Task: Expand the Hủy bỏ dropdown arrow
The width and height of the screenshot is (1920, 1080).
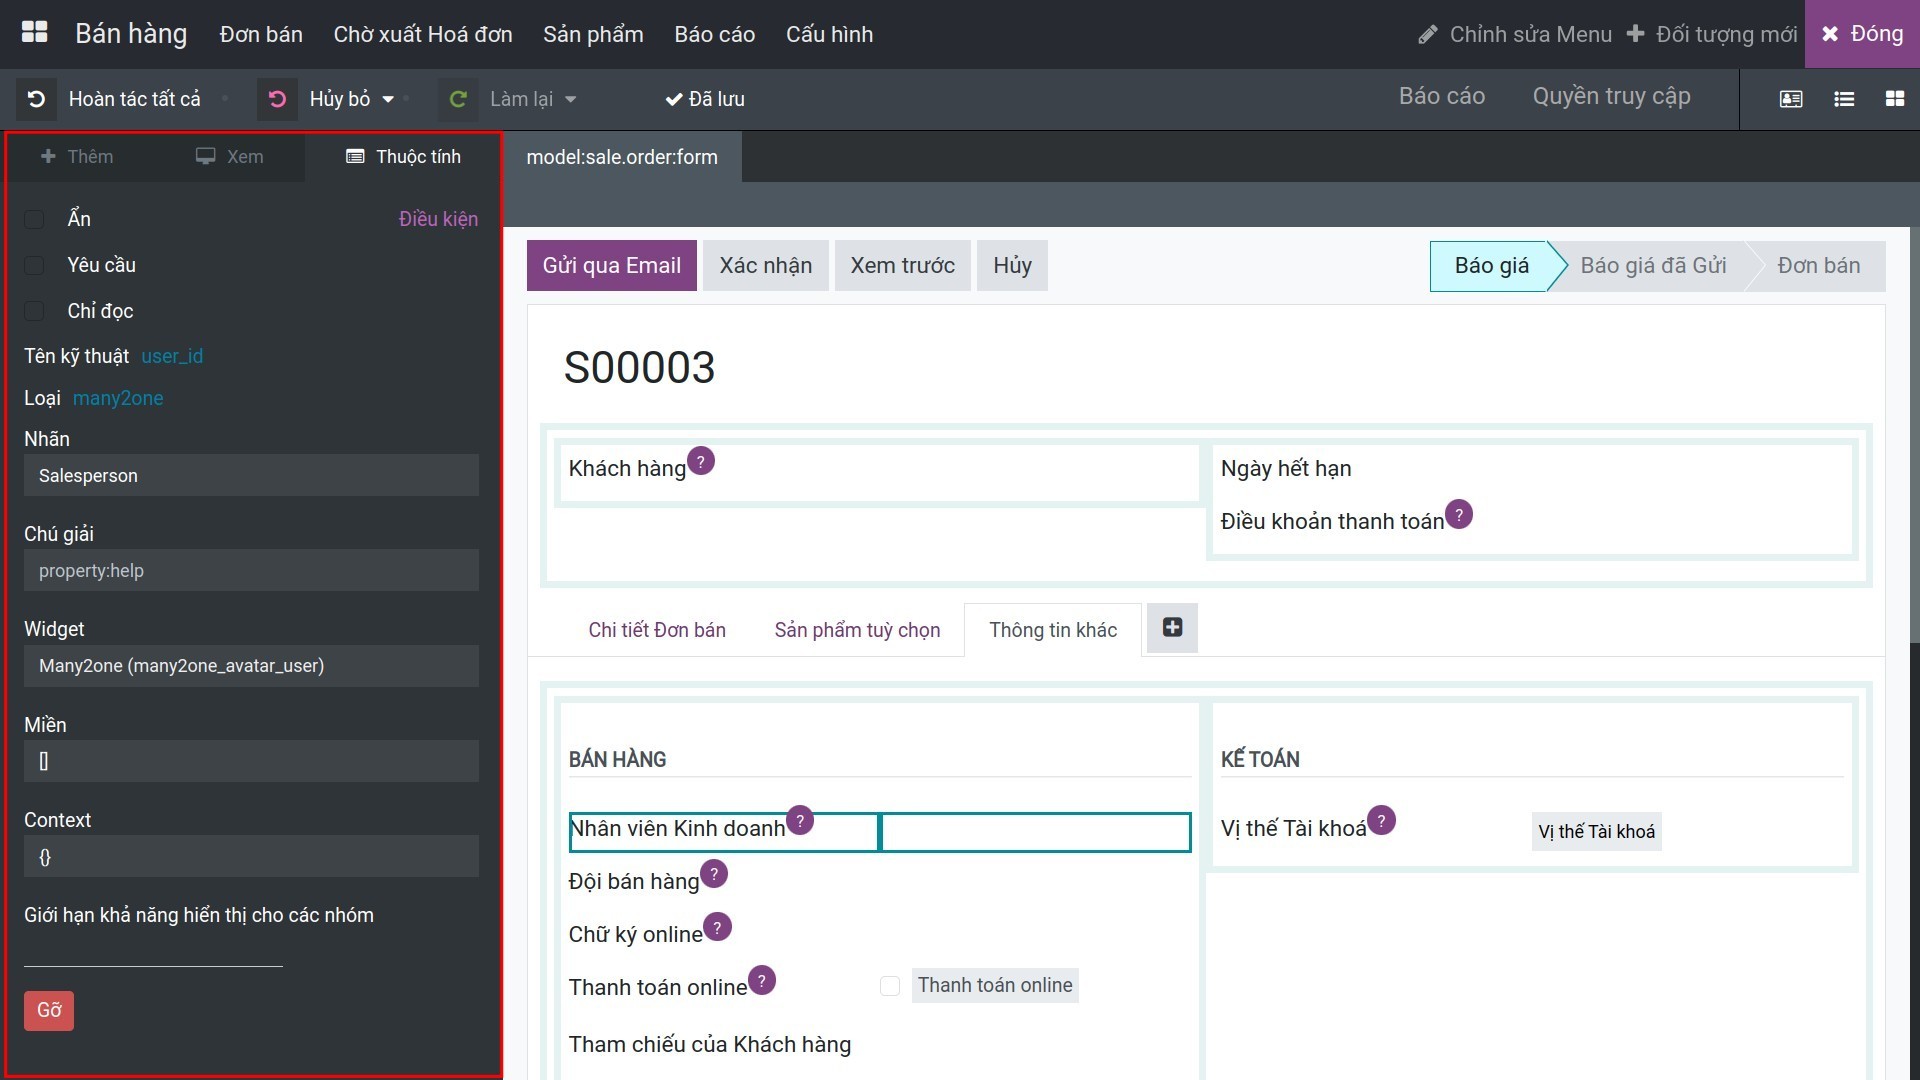Action: point(388,99)
